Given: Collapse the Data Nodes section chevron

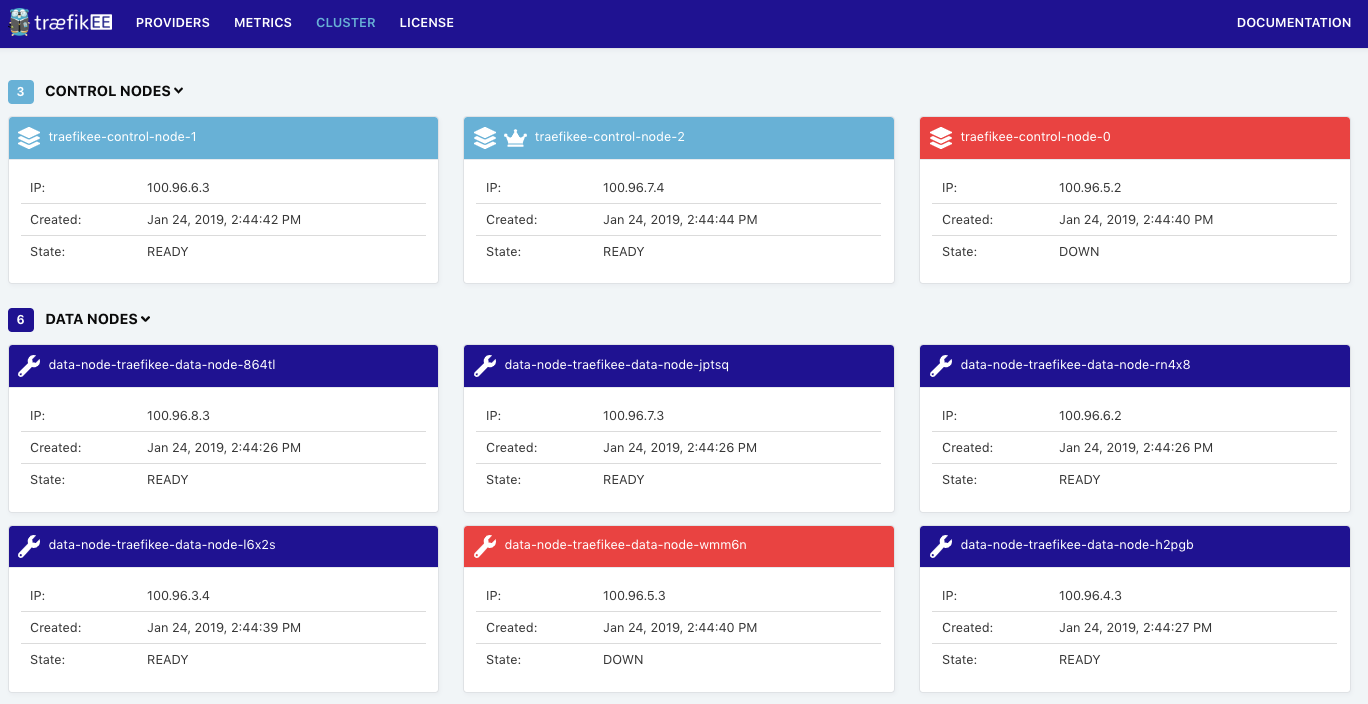Looking at the screenshot, I should click(145, 319).
